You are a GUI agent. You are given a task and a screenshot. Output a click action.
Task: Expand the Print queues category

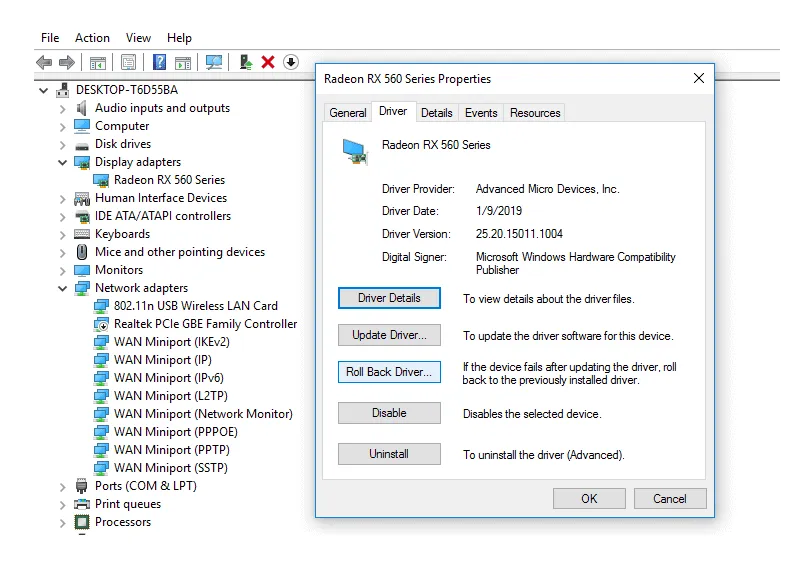pyautogui.click(x=62, y=505)
